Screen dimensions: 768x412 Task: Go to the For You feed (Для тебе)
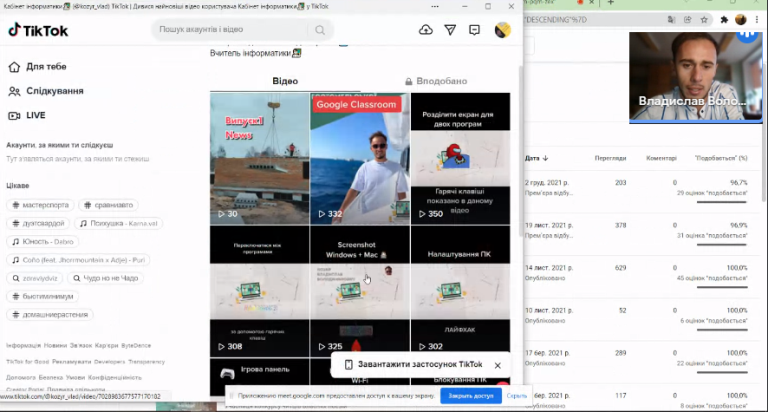click(x=37, y=67)
